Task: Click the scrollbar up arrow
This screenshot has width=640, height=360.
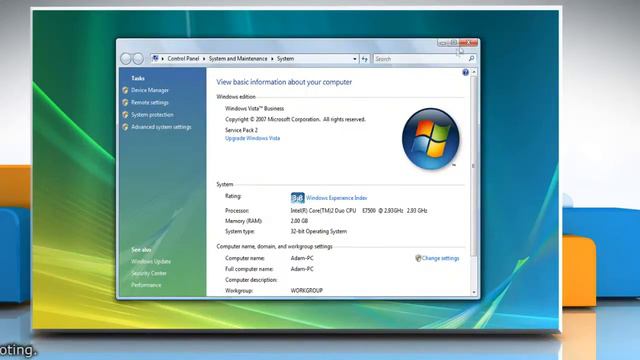Action: (474, 72)
